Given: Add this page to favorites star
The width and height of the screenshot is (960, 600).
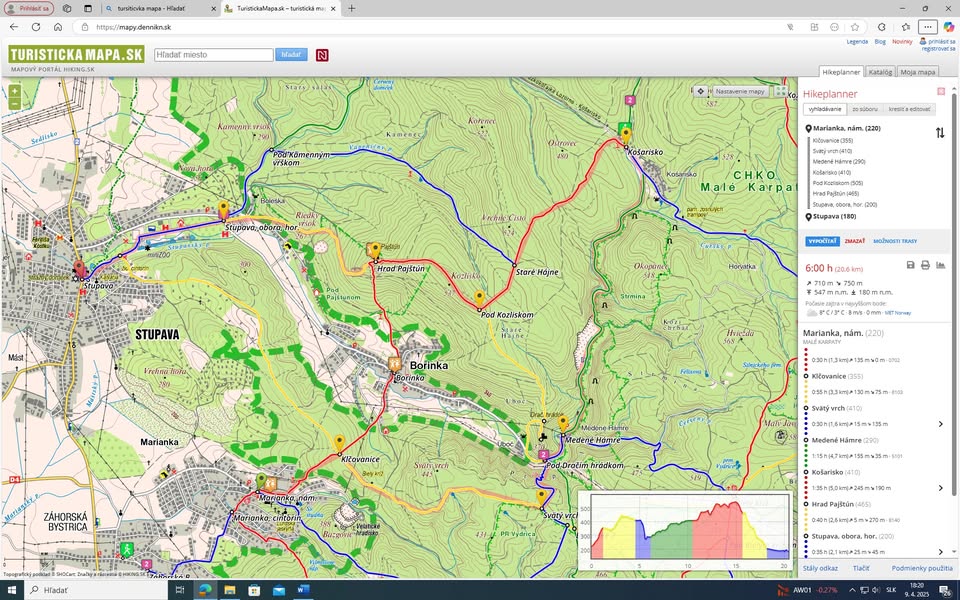Looking at the screenshot, I should pyautogui.click(x=855, y=27).
